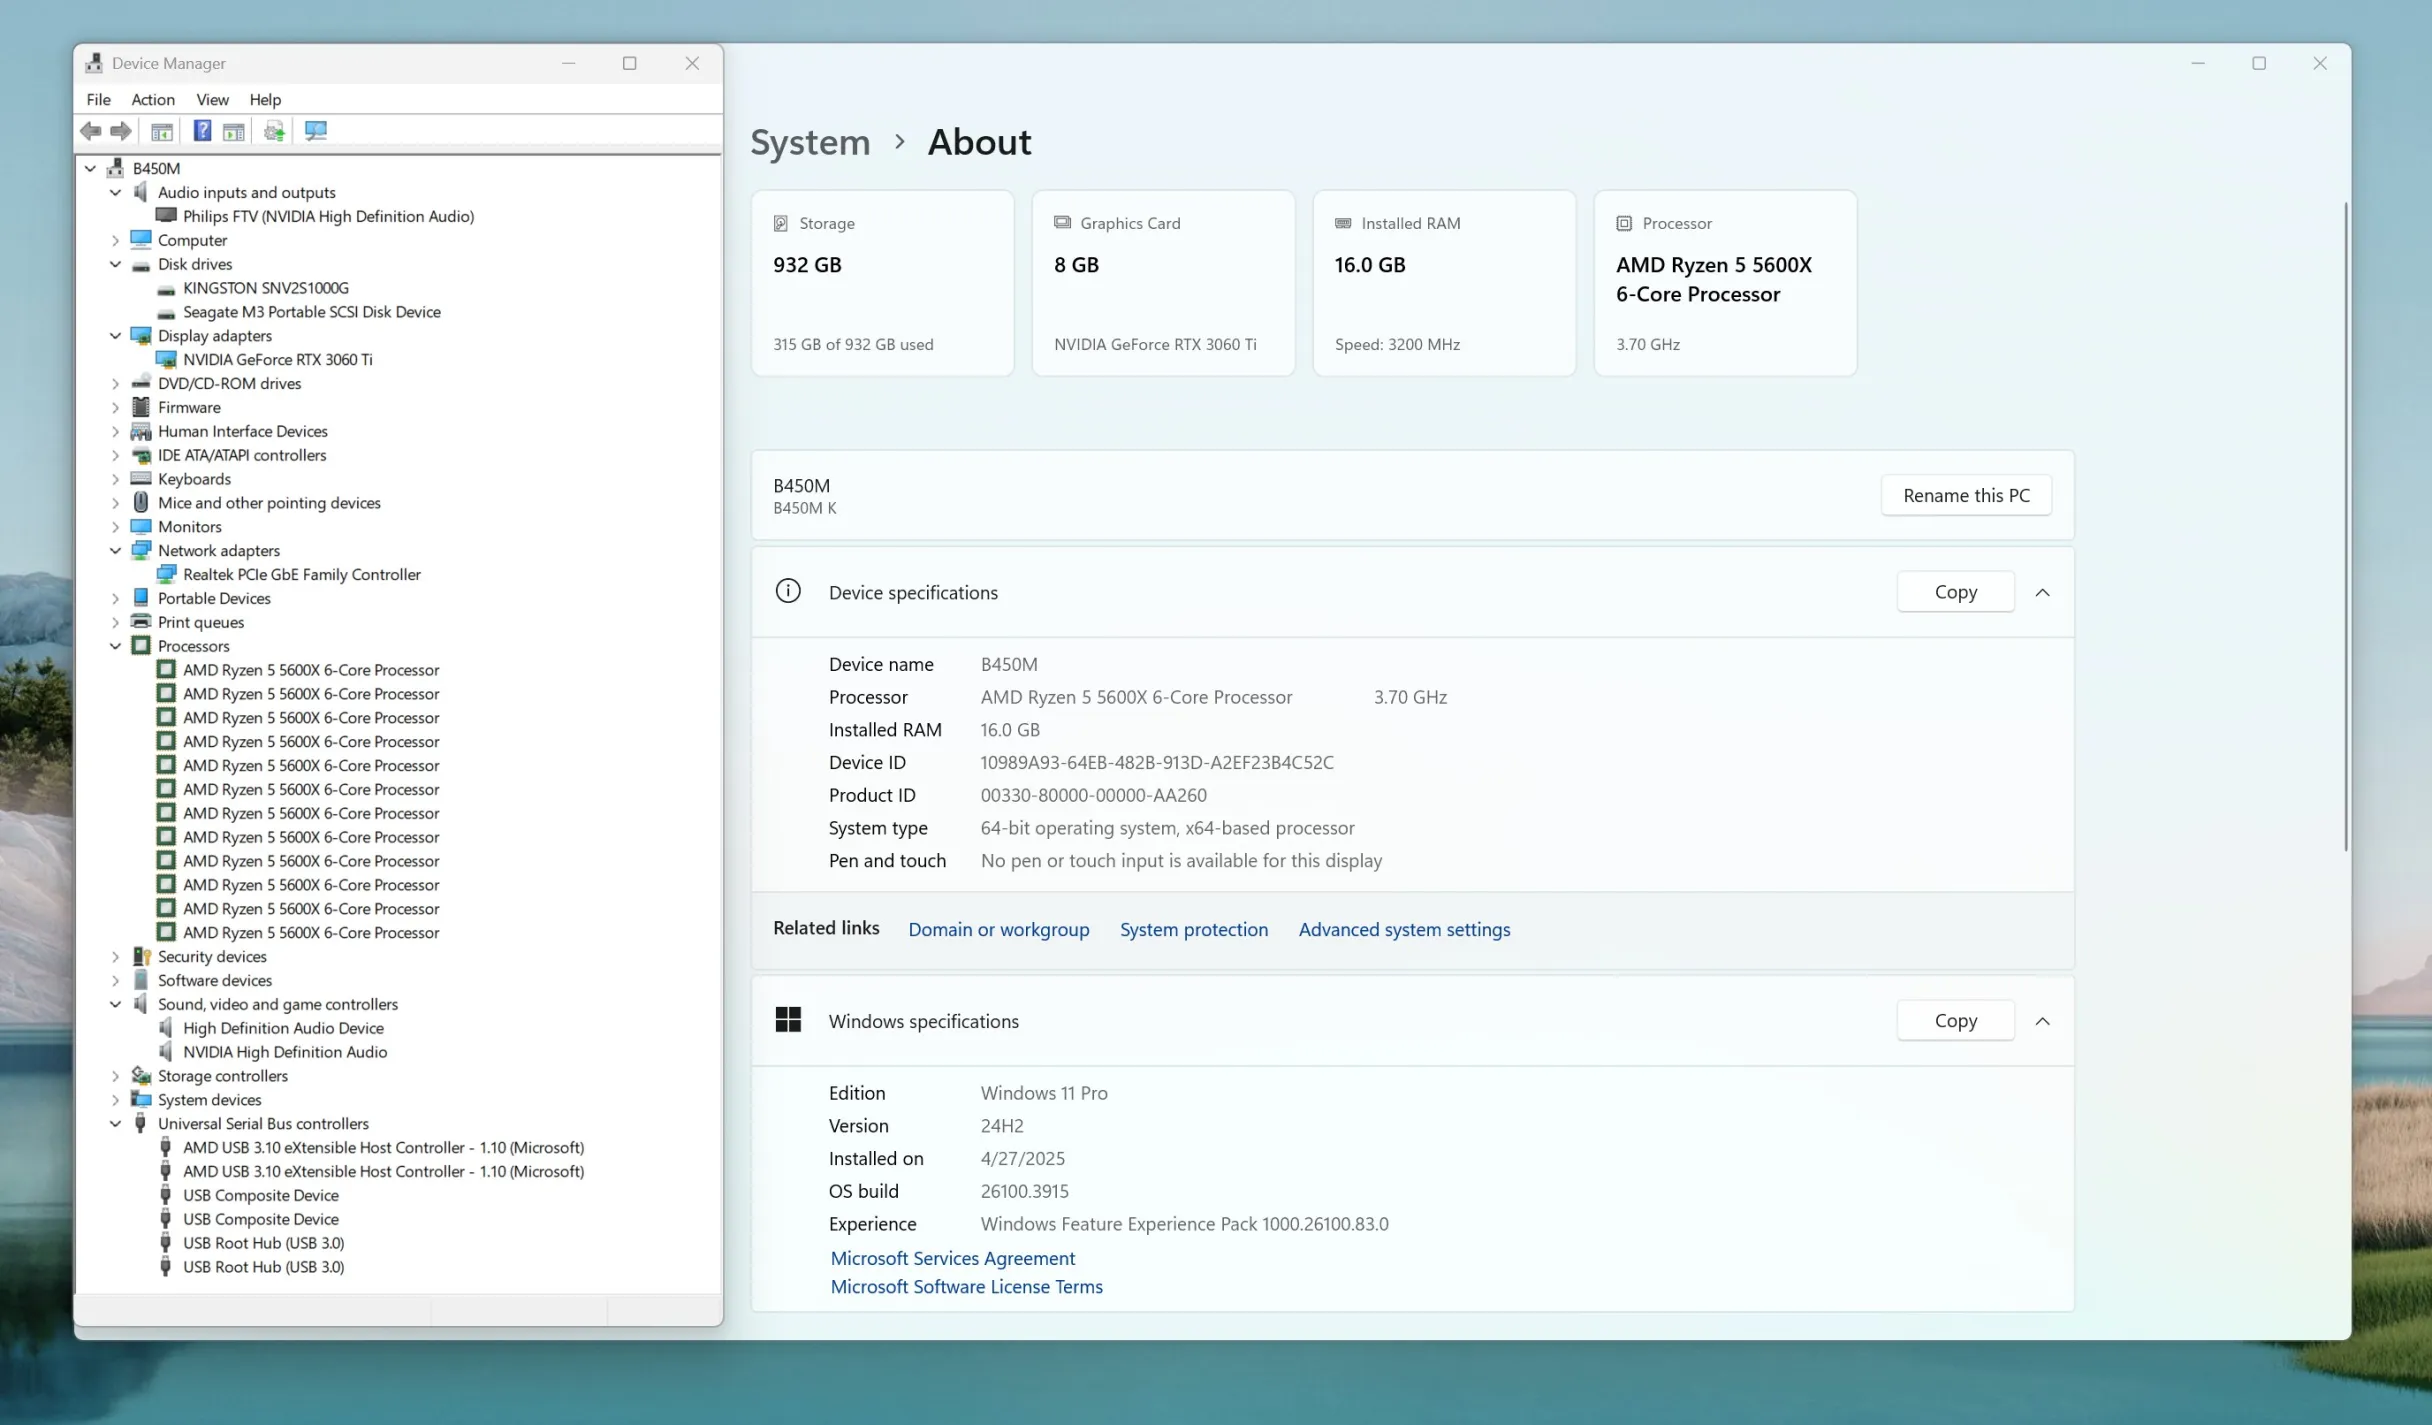Collapse the Display adapters node
This screenshot has width=2432, height=1425.
pyautogui.click(x=115, y=336)
